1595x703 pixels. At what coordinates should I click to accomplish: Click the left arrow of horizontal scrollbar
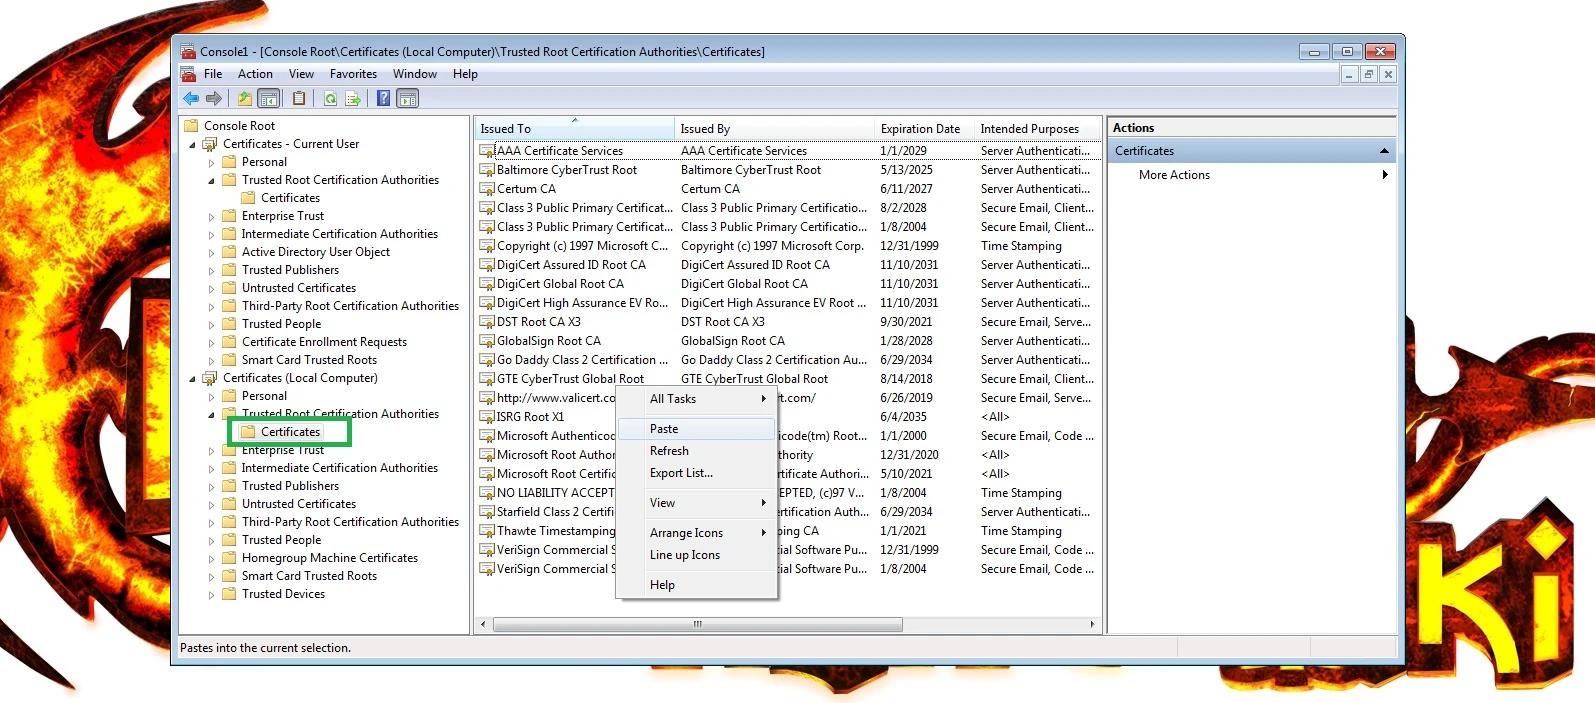pos(483,625)
